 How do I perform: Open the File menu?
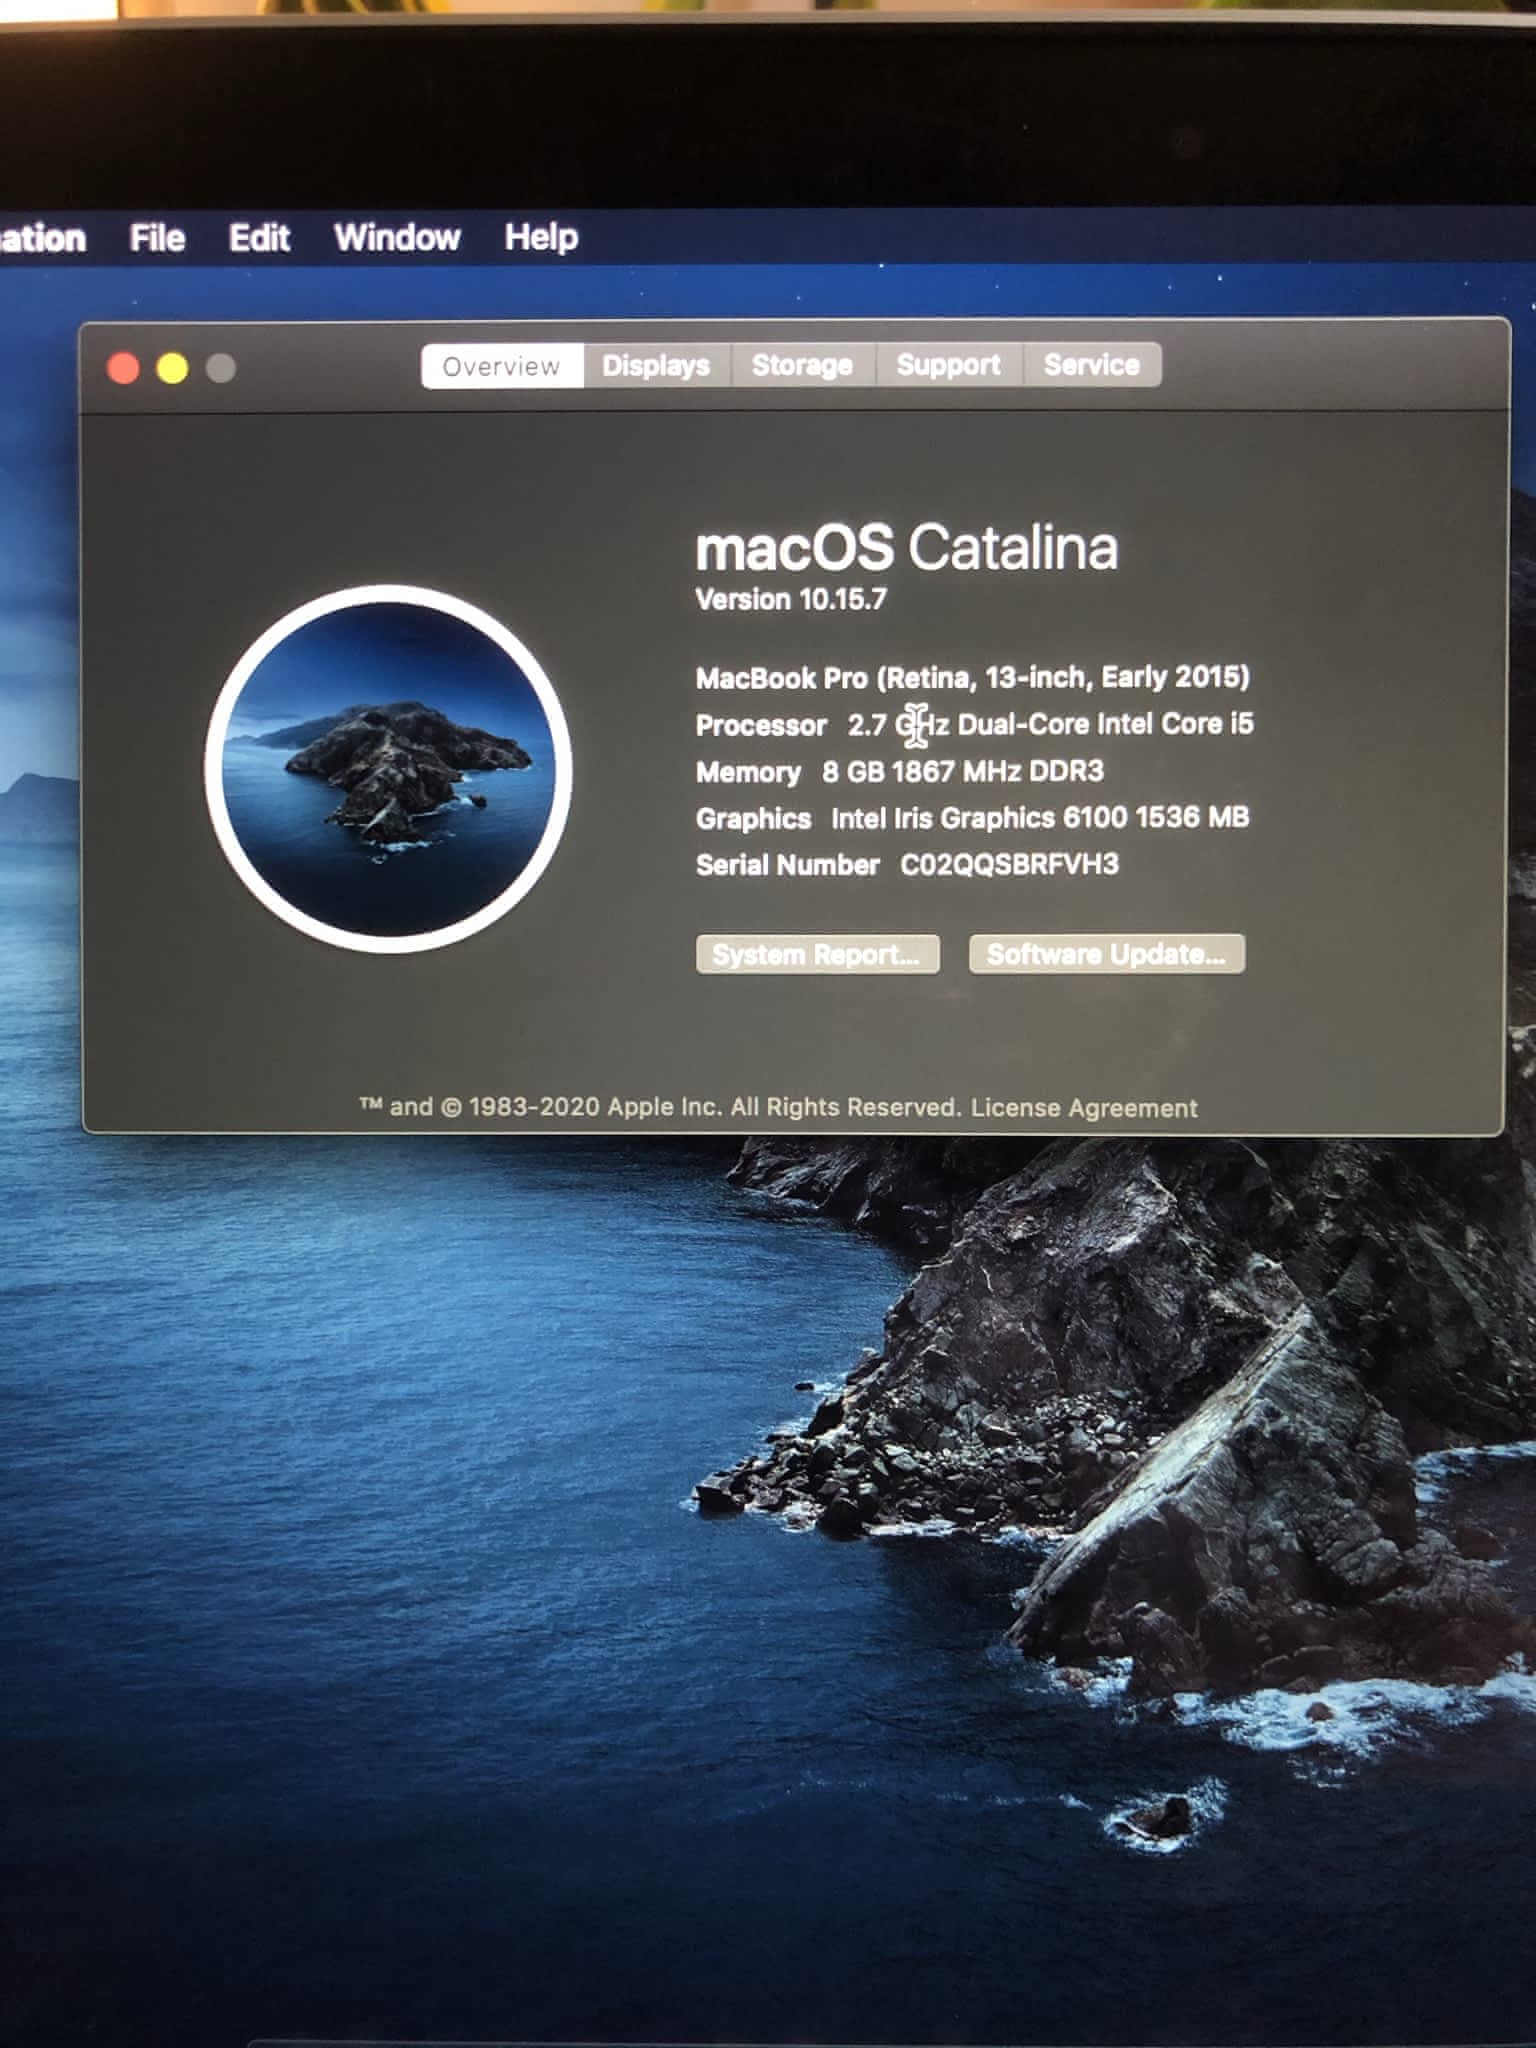pyautogui.click(x=157, y=238)
